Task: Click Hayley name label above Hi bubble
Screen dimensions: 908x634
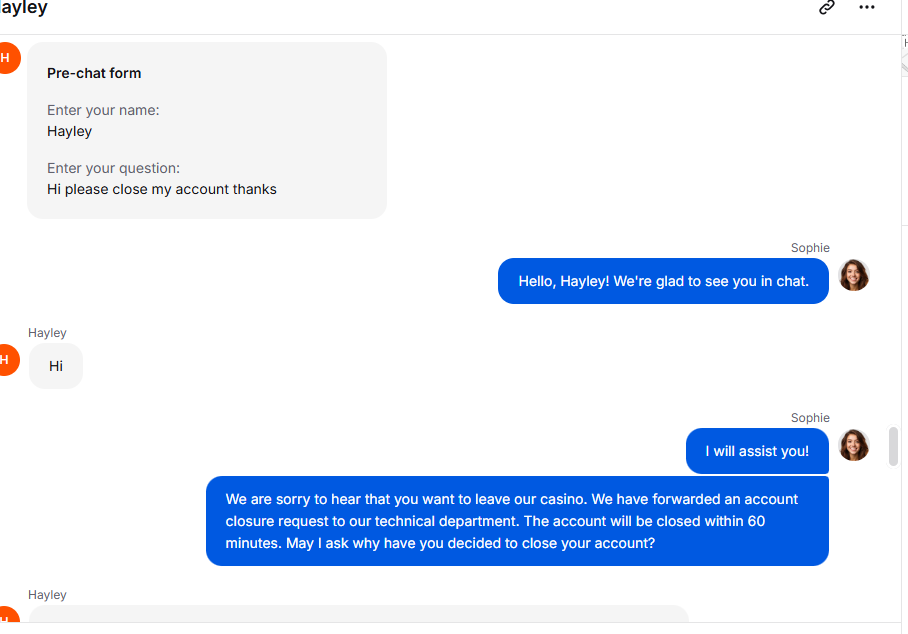Action: (47, 333)
